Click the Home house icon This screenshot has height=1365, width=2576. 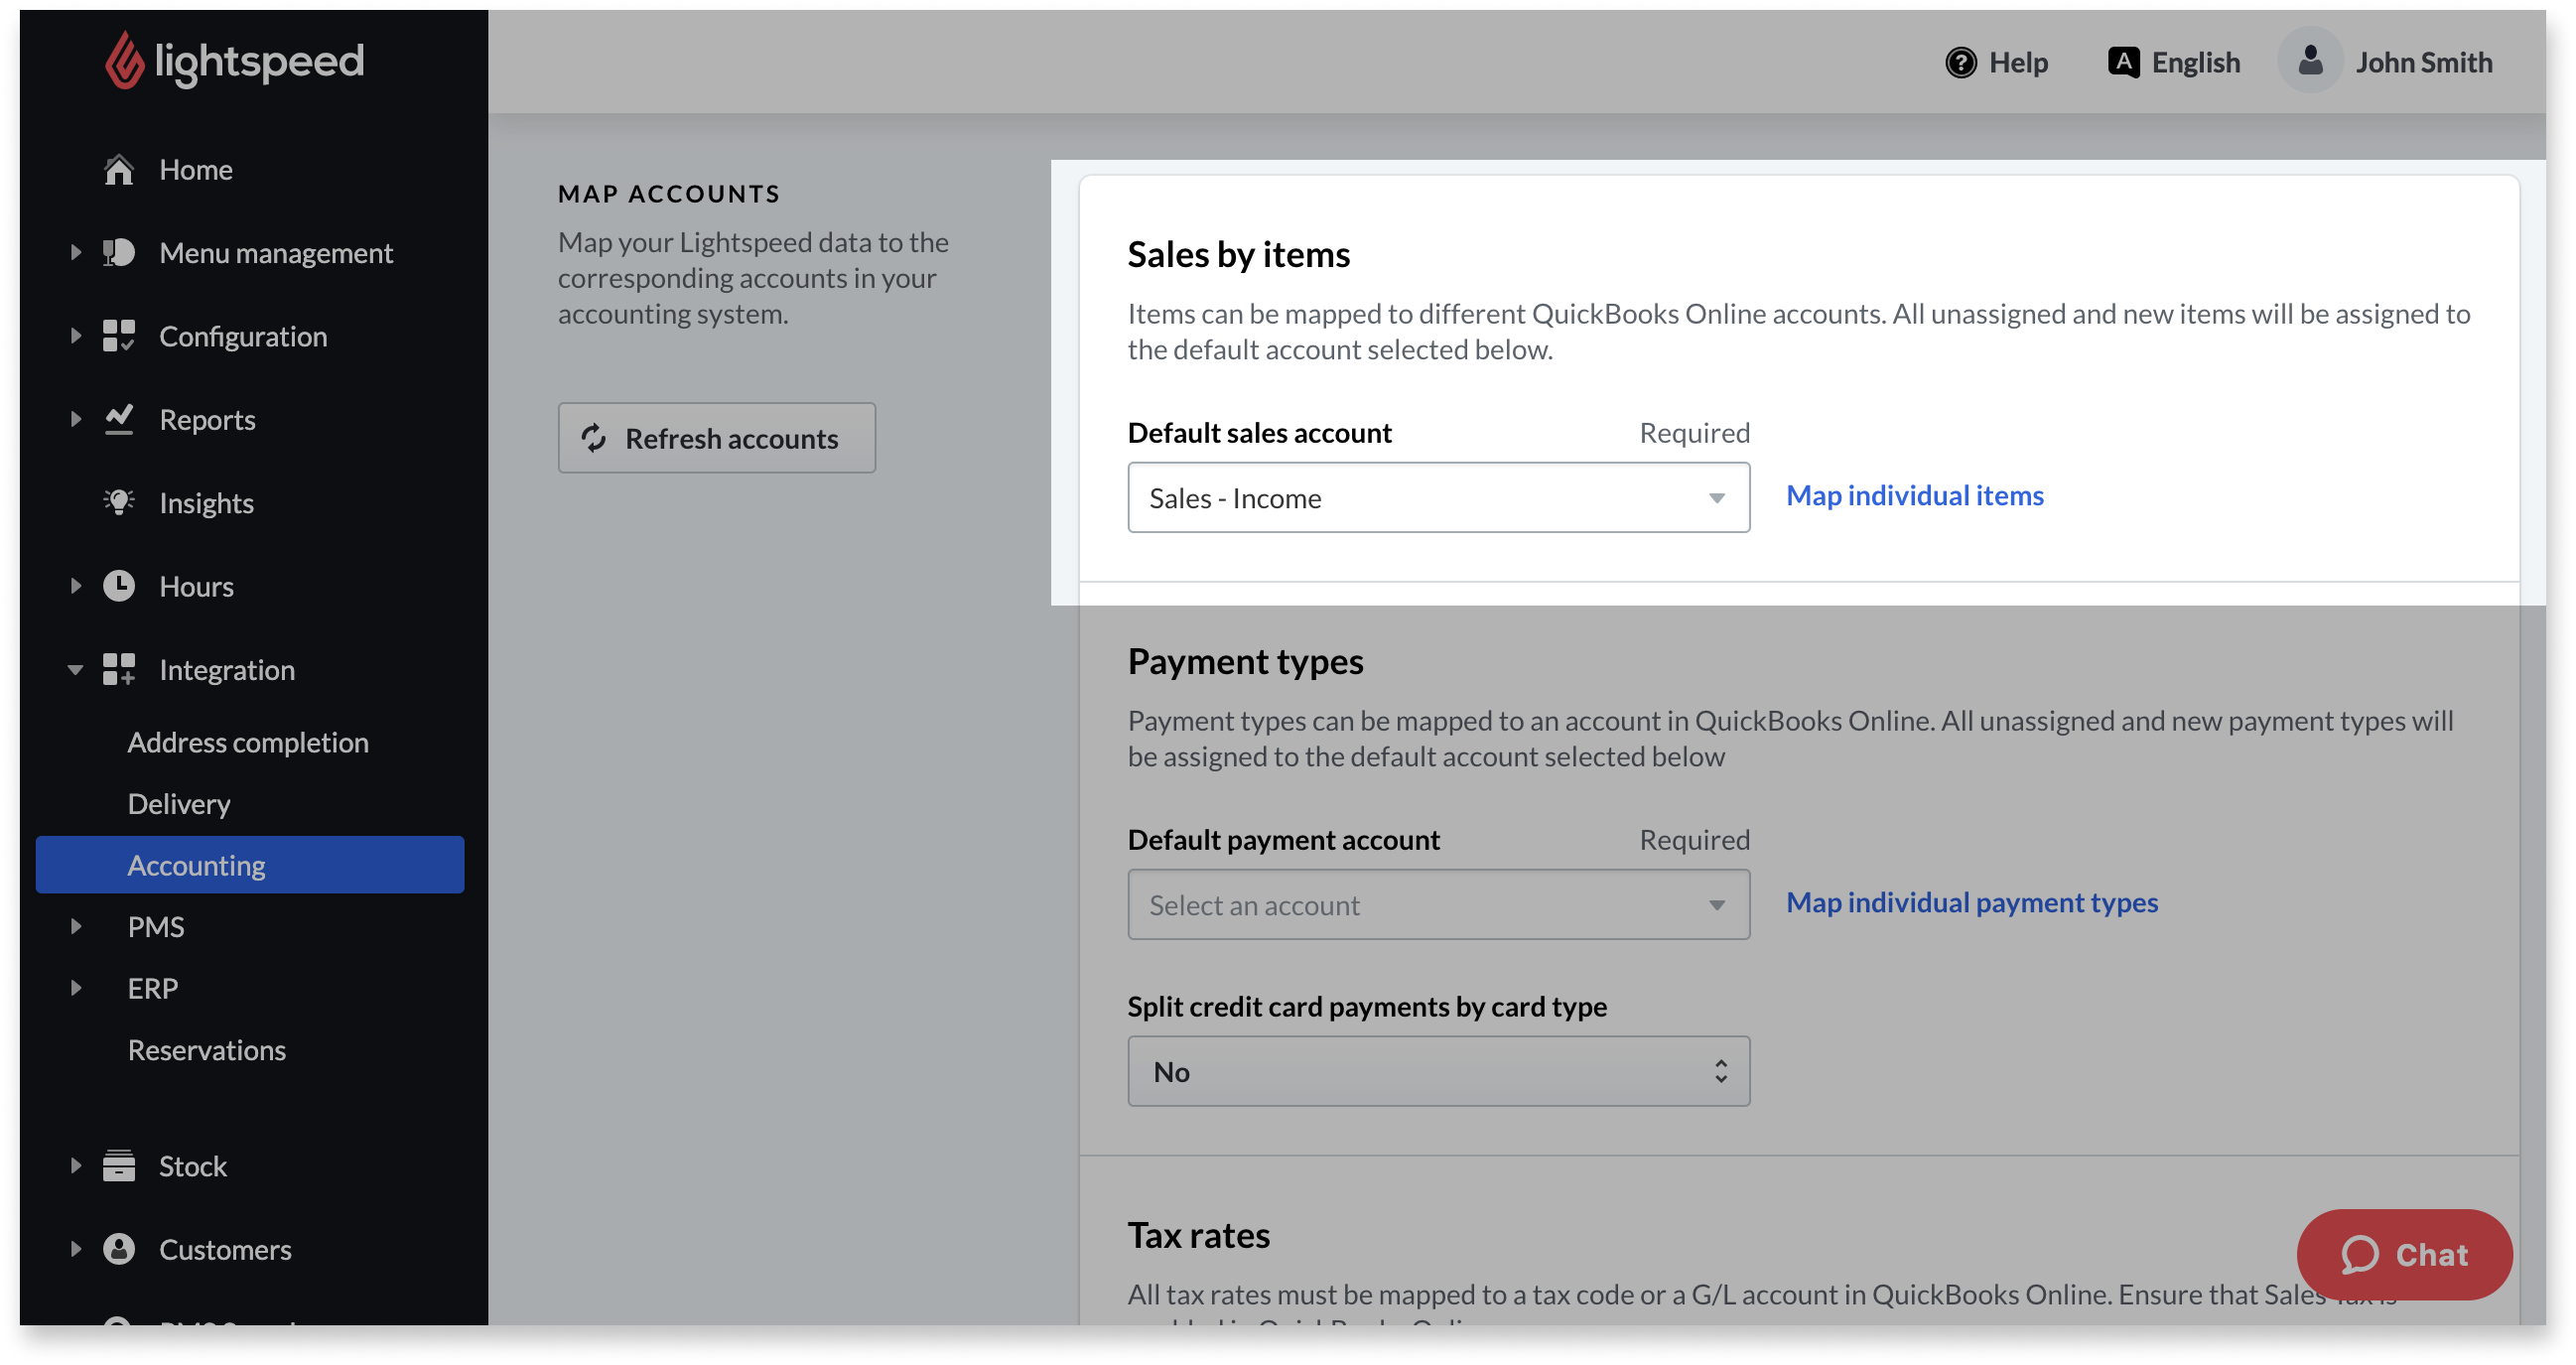point(119,170)
